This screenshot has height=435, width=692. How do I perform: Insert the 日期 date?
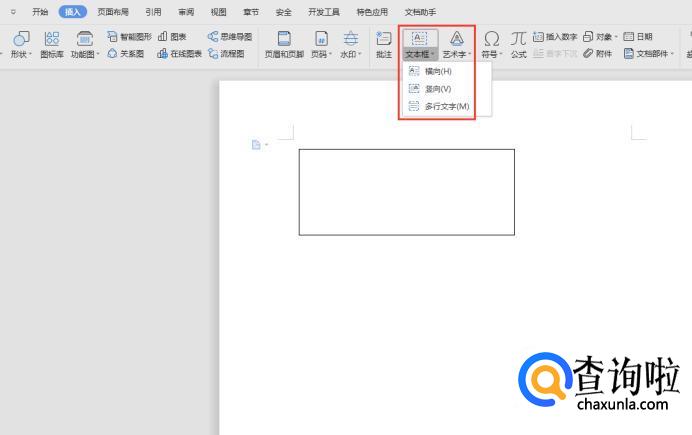tap(638, 37)
